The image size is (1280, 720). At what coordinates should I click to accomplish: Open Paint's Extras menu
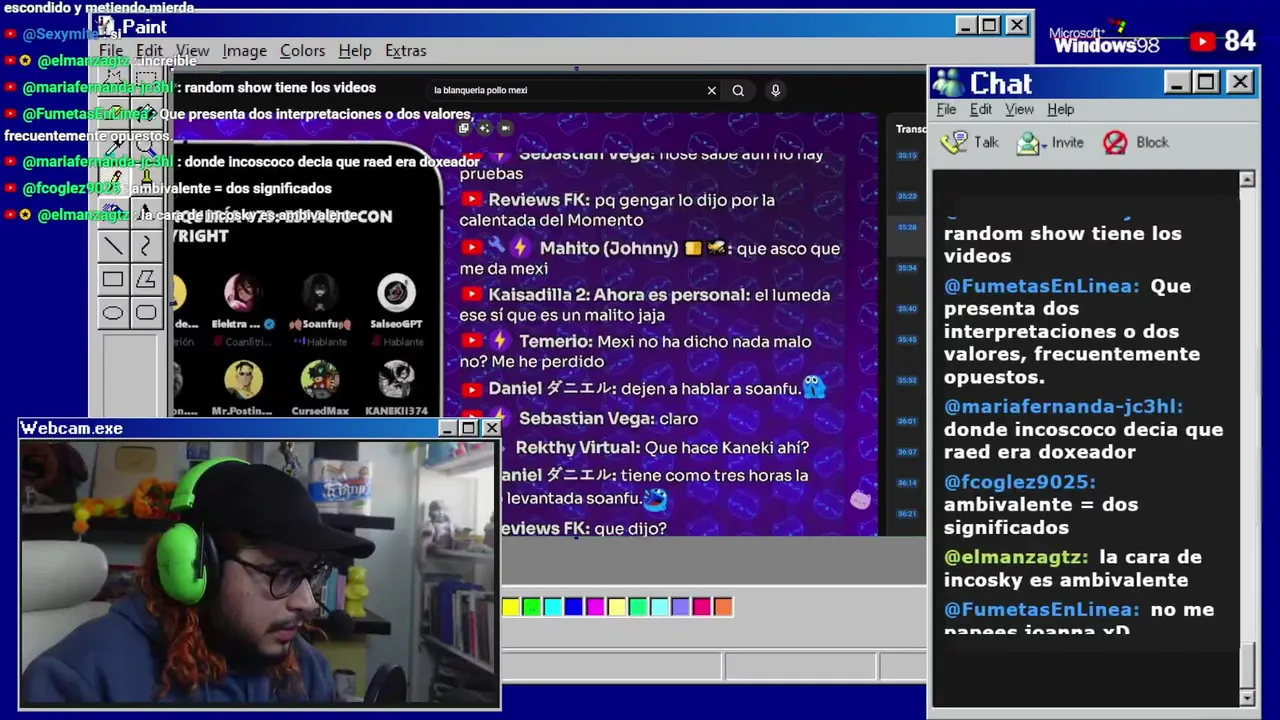tap(405, 50)
